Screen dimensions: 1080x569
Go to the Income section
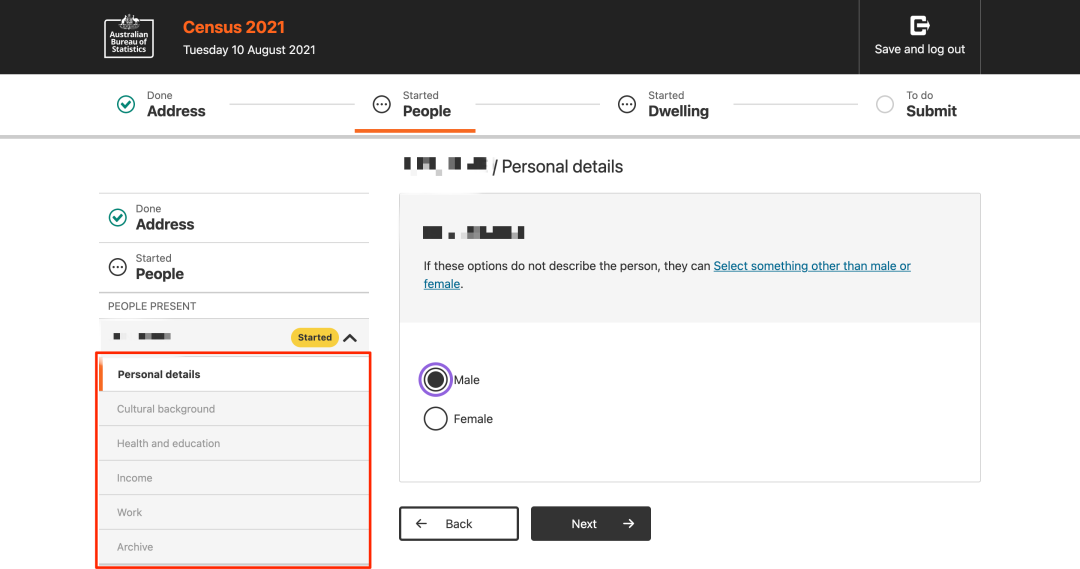(x=135, y=478)
